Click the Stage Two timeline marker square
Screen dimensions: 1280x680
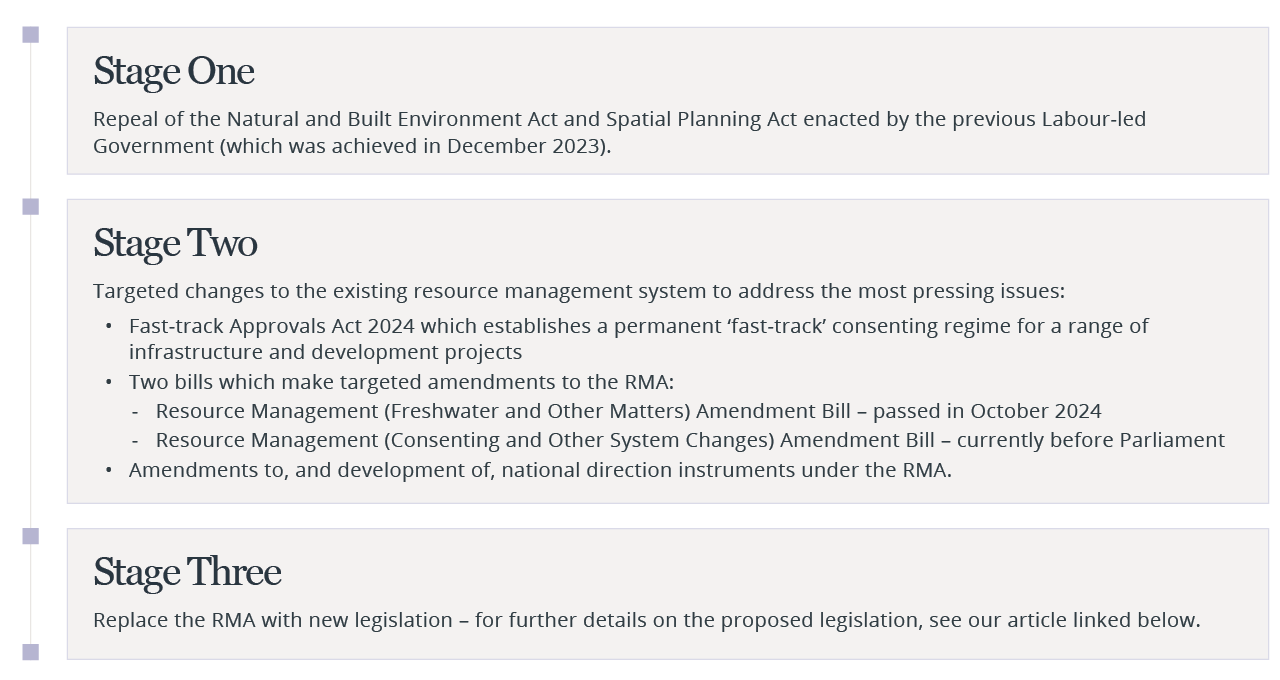(x=31, y=207)
